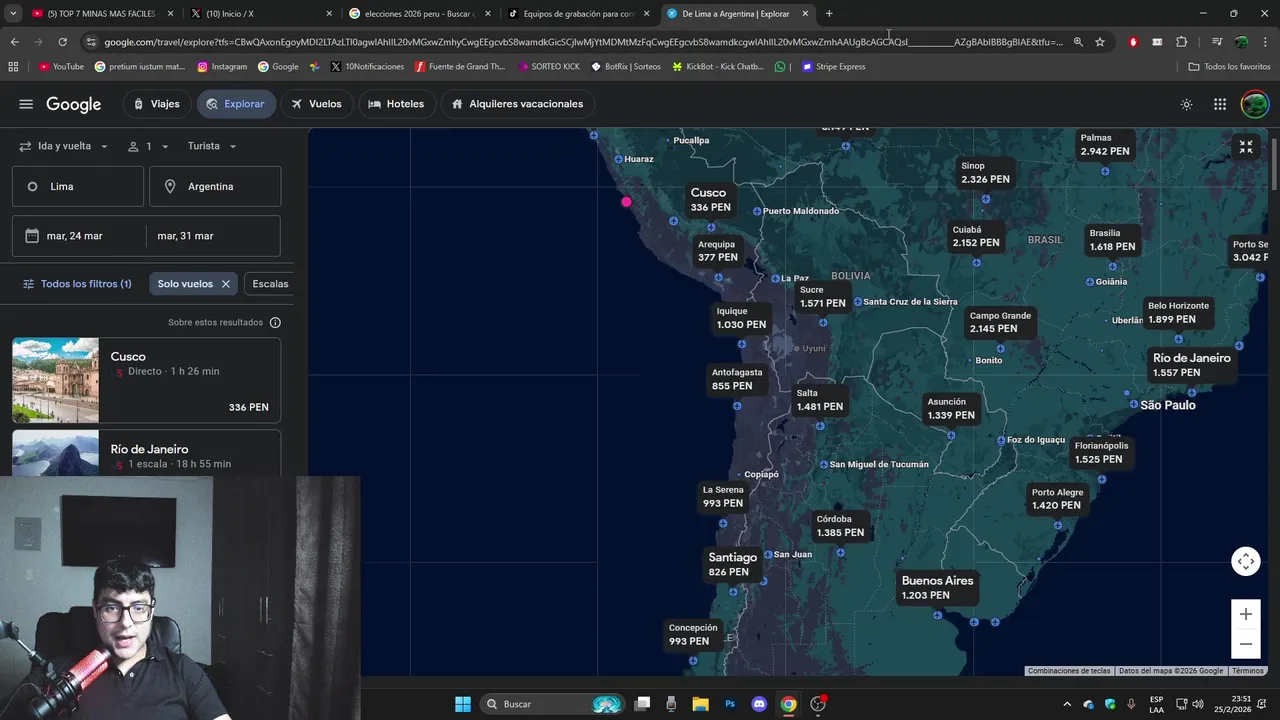Screen dimensions: 1280x720
Task: Select Cusco 336 PEN map label
Action: [710, 199]
